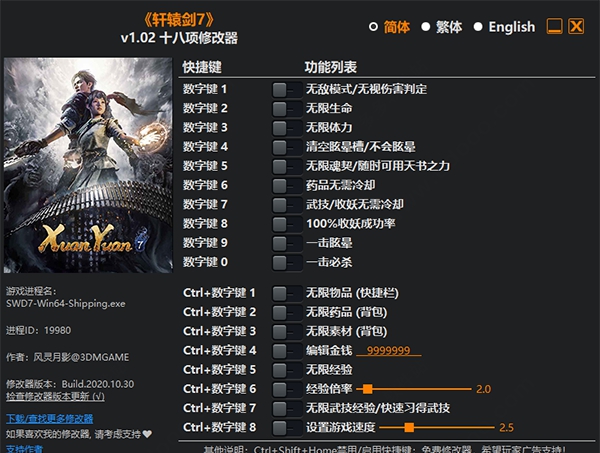Click process name SWD7-Win64-Shipping.exe
The height and width of the screenshot is (453, 600).
click(66, 304)
